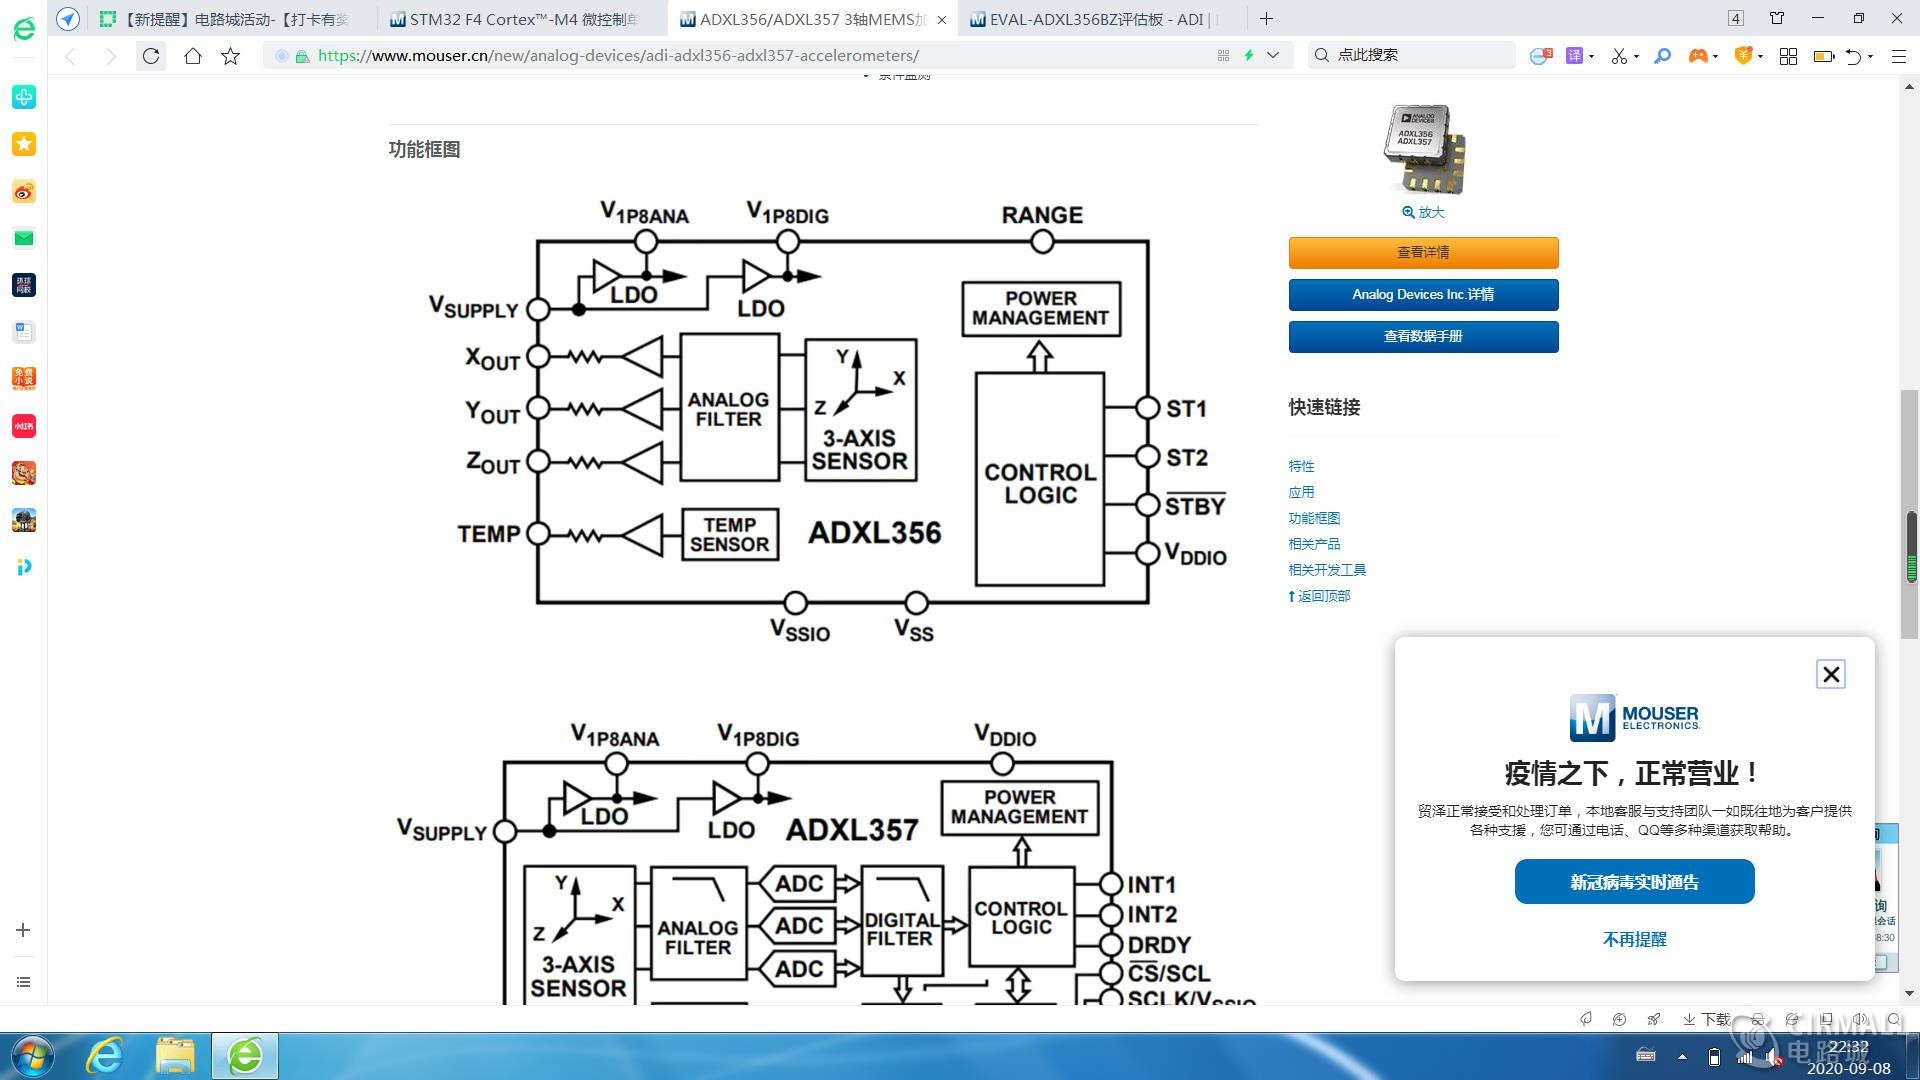Click the back navigation arrow
This screenshot has height=1080, width=1920.
pyautogui.click(x=70, y=56)
